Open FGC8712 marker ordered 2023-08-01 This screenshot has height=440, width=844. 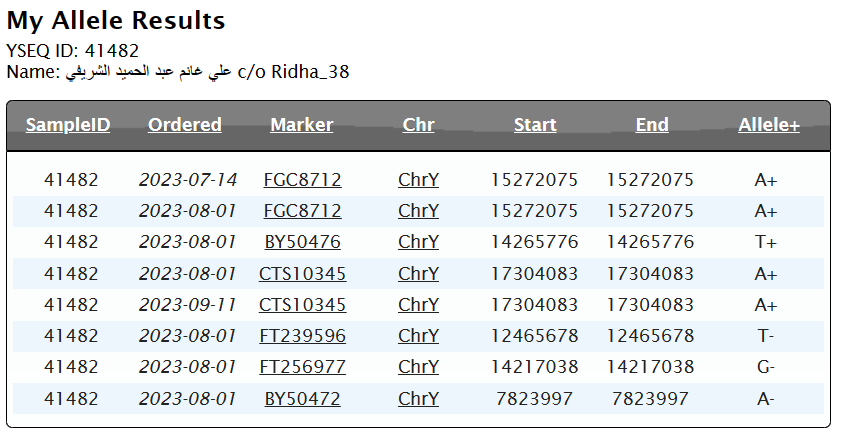pyautogui.click(x=302, y=211)
